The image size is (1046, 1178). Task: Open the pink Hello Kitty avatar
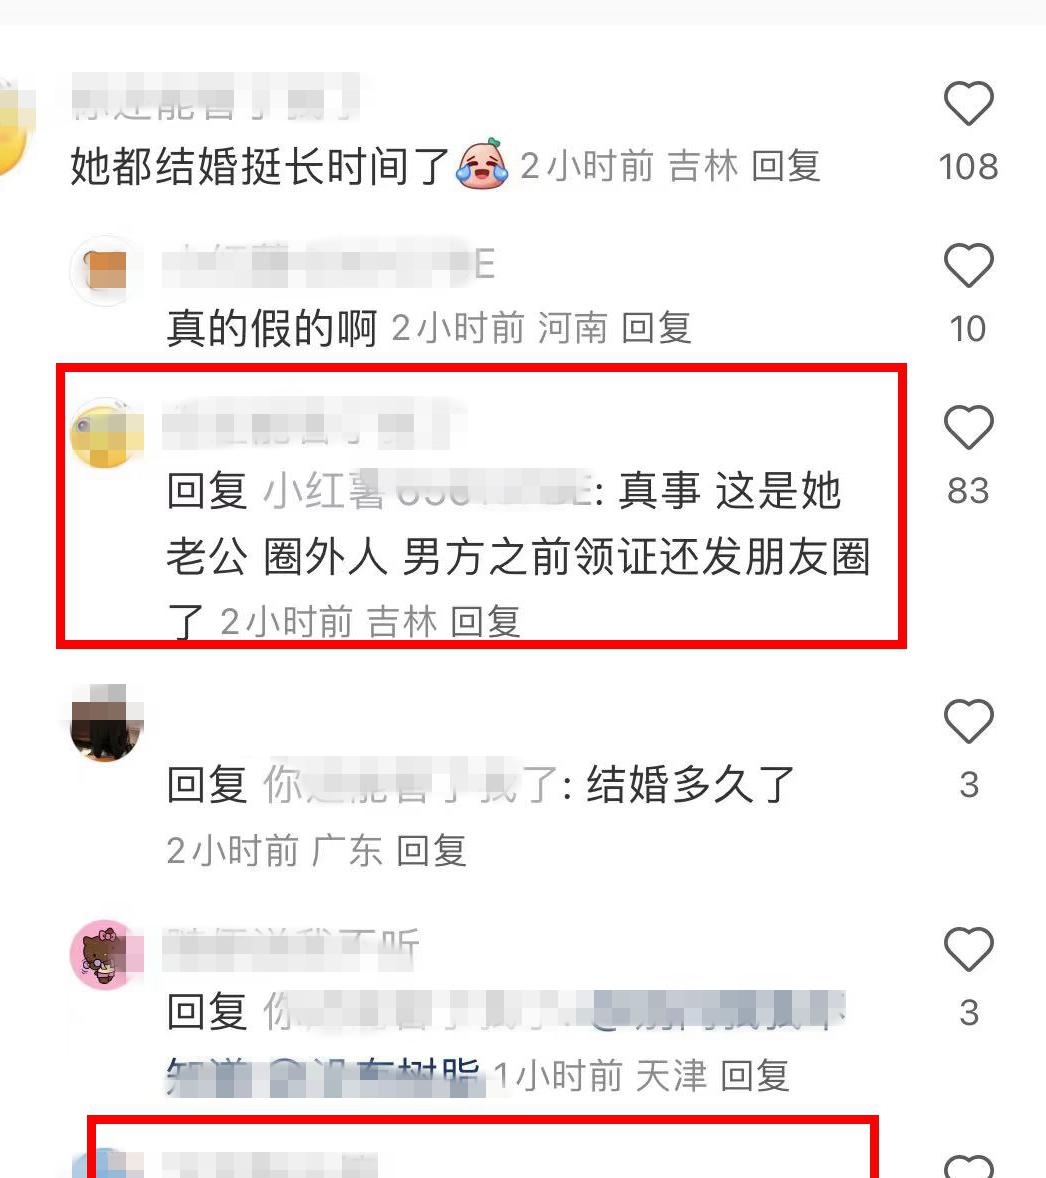pos(106,955)
